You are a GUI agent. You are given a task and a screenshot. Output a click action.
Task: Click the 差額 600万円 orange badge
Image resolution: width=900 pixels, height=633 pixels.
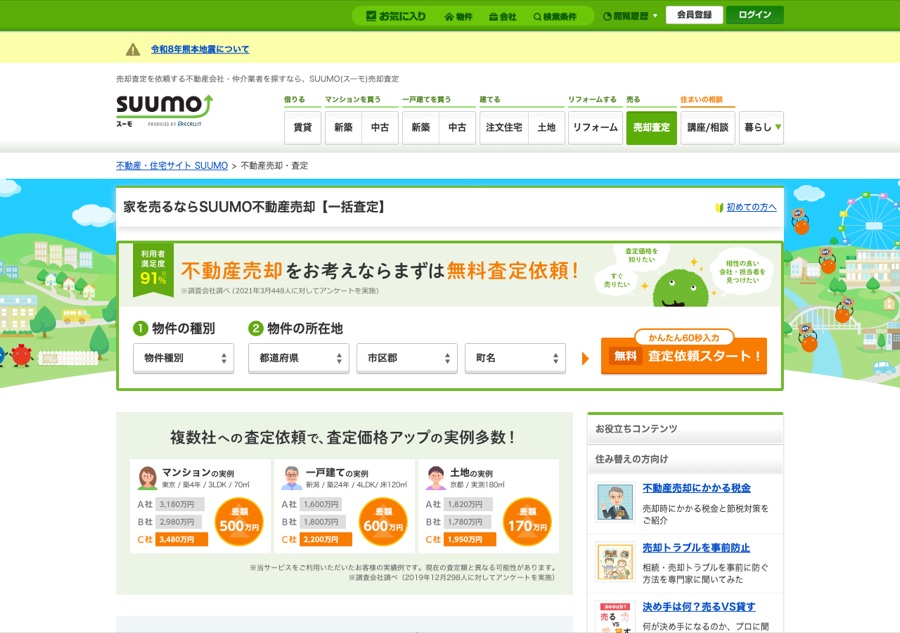point(383,522)
